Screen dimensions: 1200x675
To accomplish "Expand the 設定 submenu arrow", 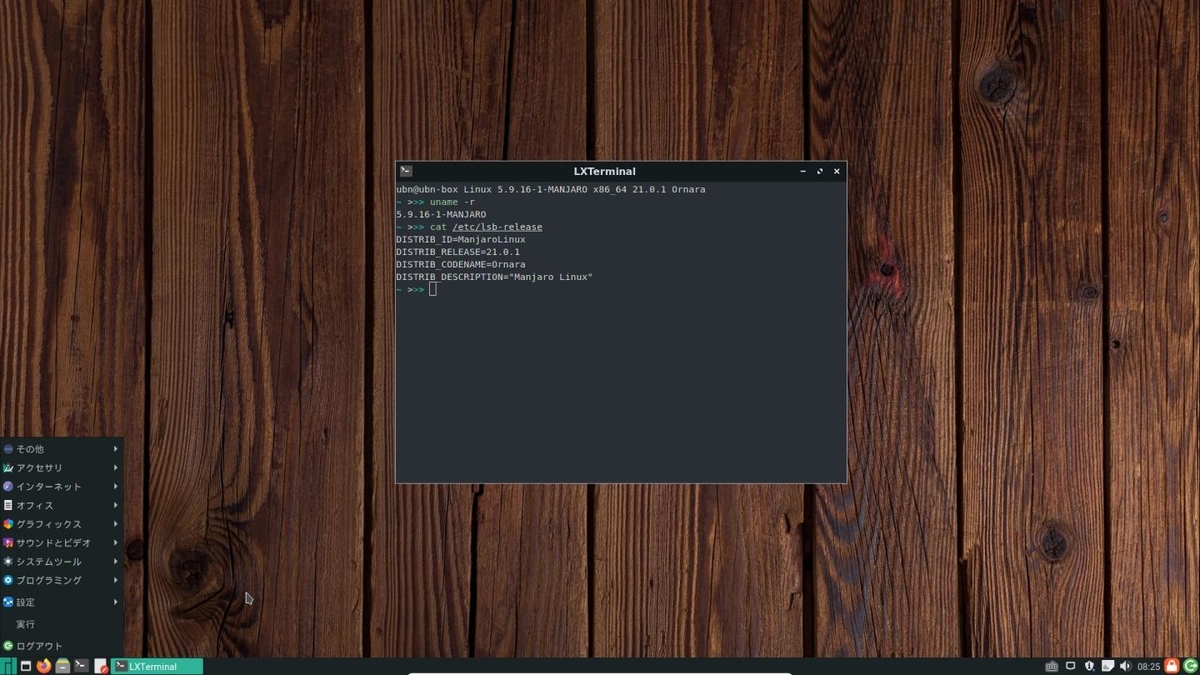I will (x=116, y=602).
